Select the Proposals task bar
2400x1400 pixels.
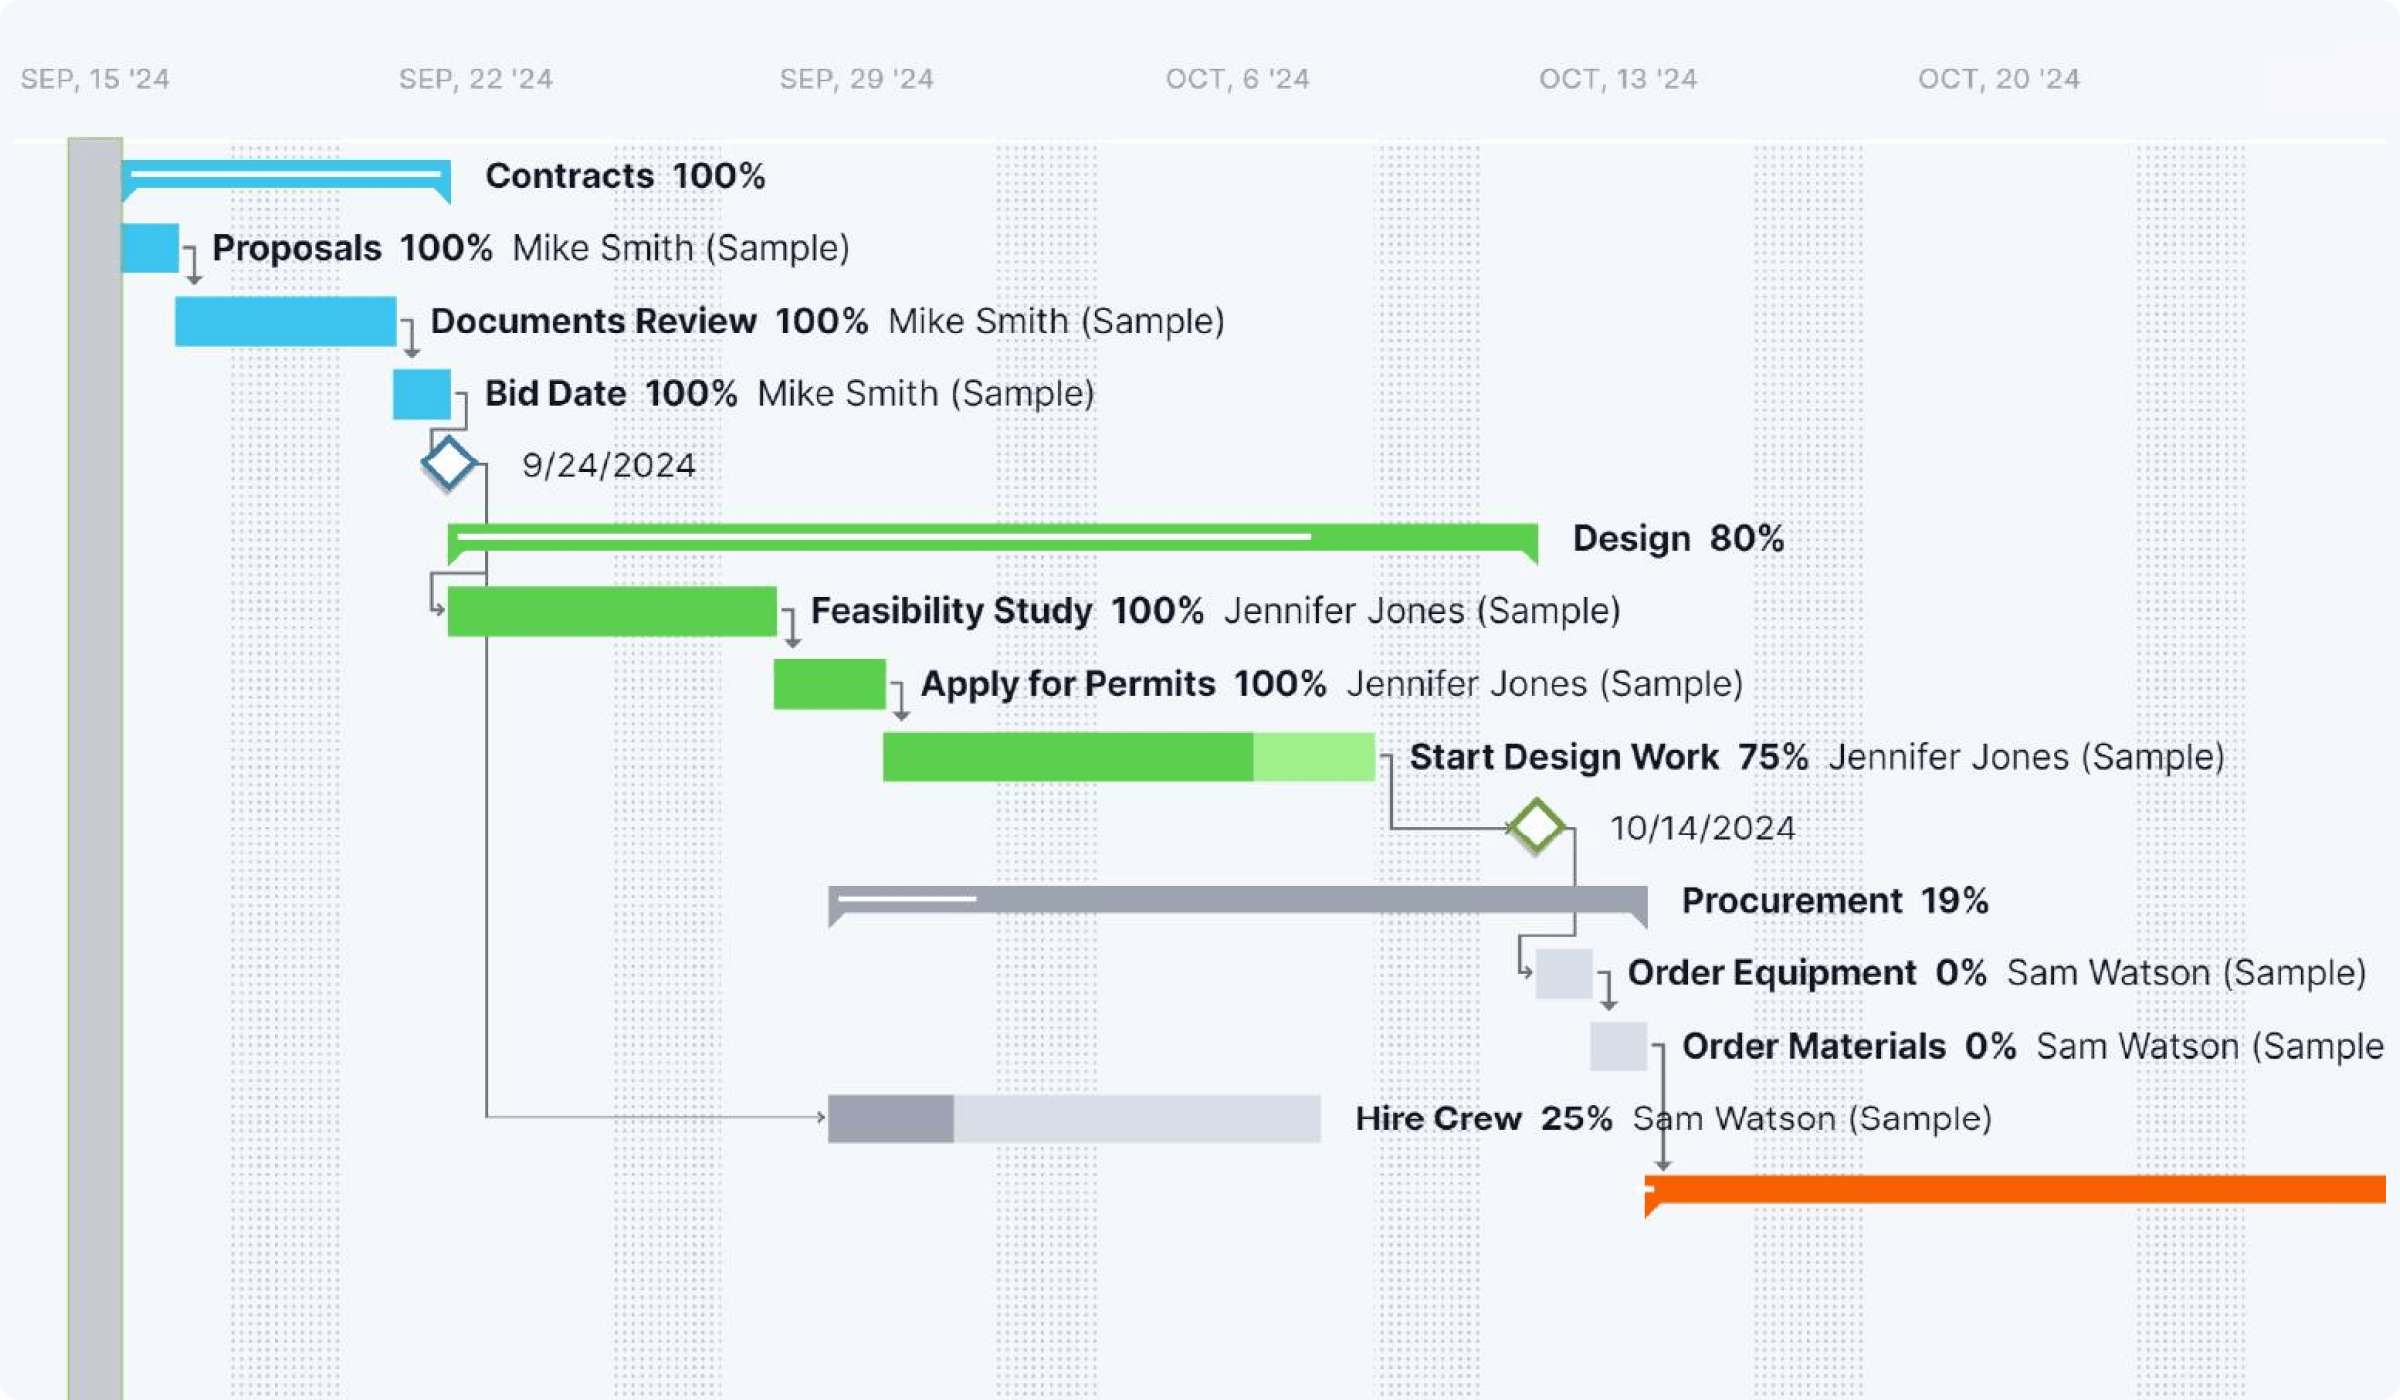tap(150, 248)
